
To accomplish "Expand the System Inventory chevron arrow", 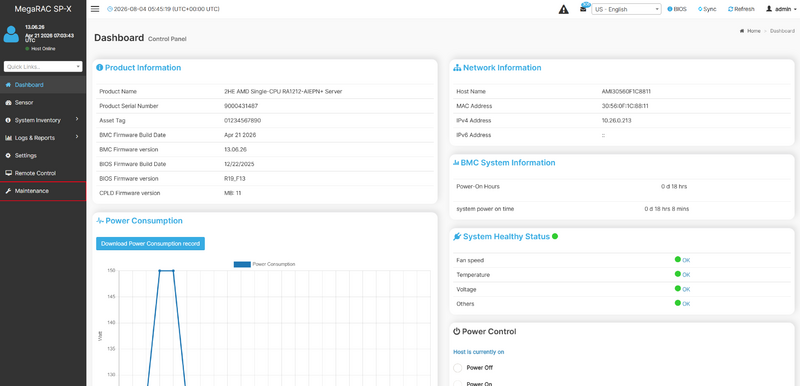I will click(x=77, y=119).
